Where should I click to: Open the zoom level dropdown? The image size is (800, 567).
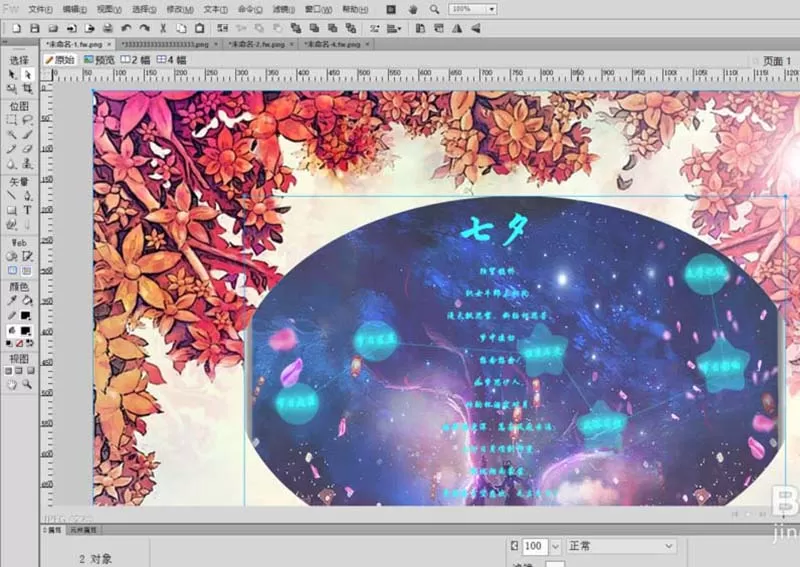pyautogui.click(x=492, y=9)
